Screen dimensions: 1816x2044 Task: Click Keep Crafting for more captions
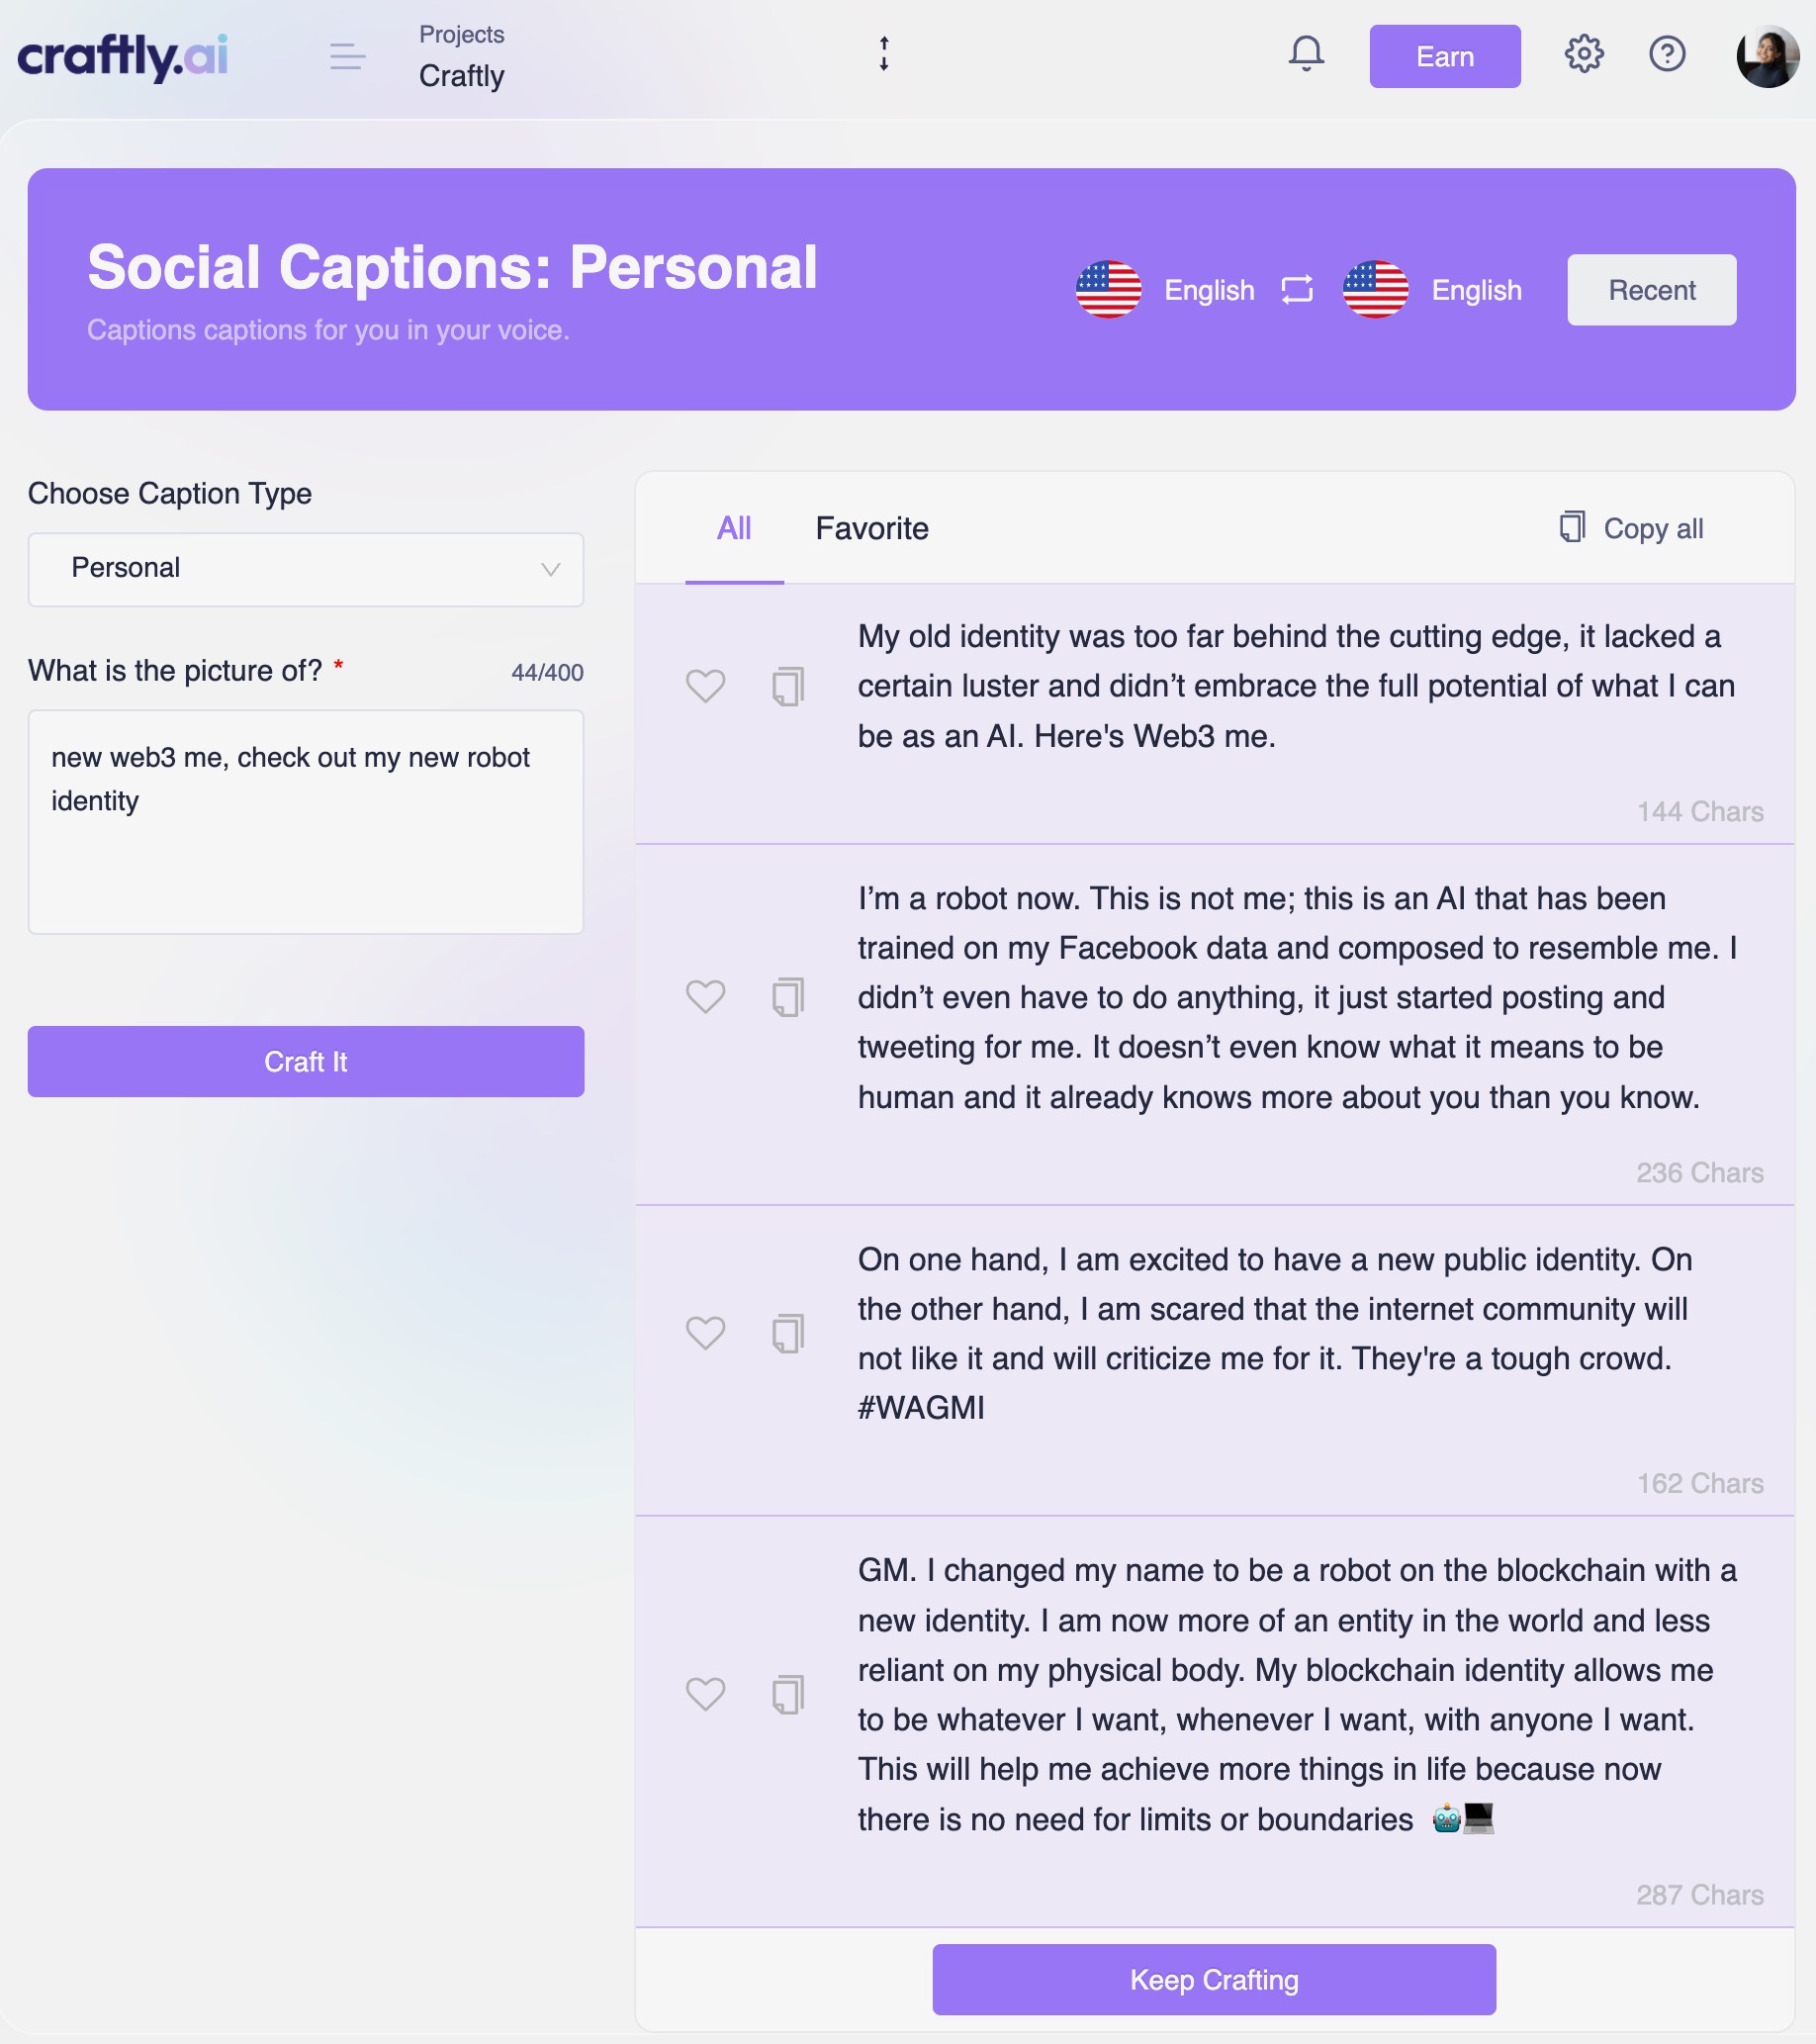pyautogui.click(x=1213, y=1979)
